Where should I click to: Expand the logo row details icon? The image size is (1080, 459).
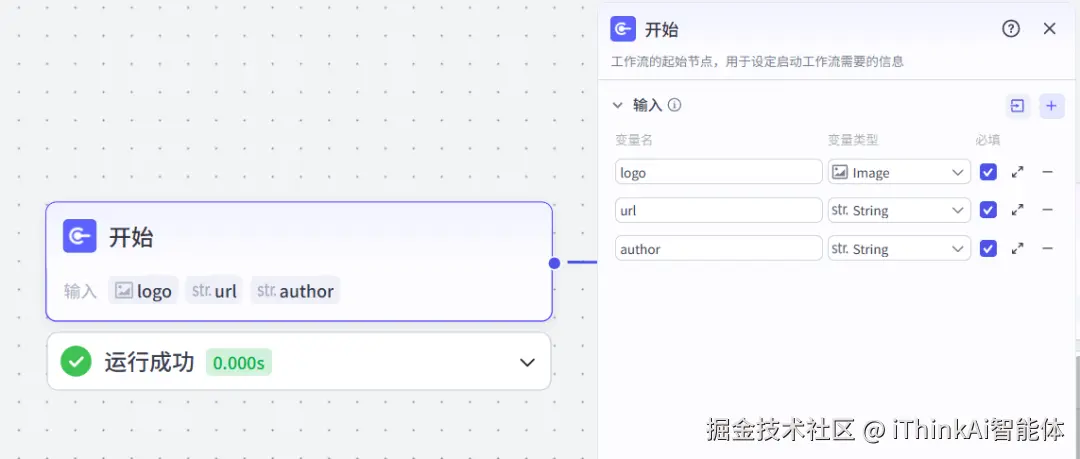point(1017,172)
